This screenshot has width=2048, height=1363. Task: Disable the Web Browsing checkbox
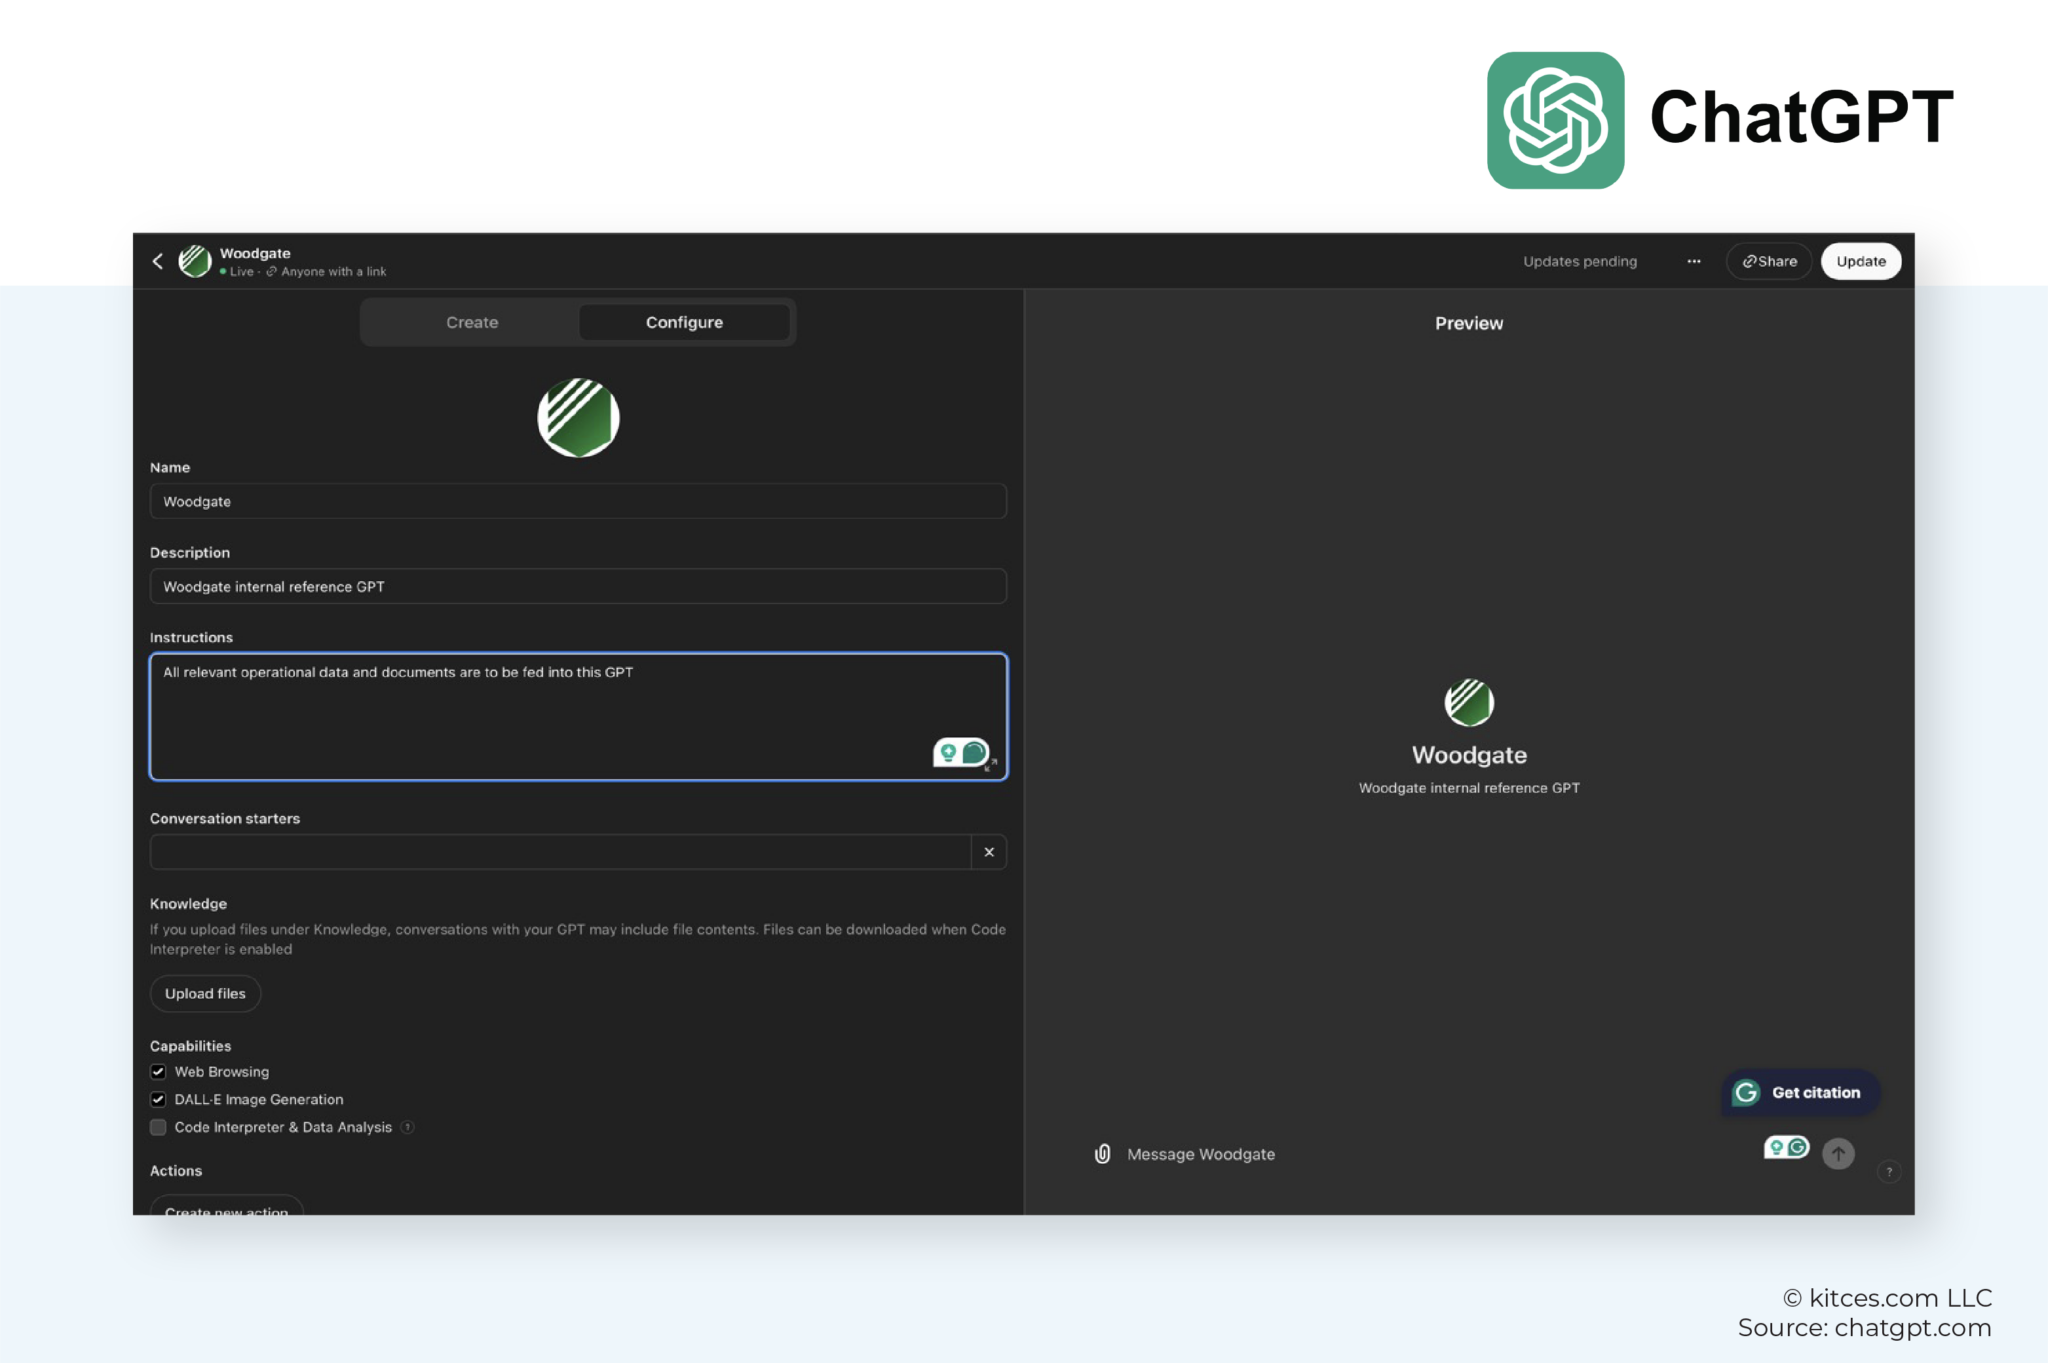[158, 1072]
